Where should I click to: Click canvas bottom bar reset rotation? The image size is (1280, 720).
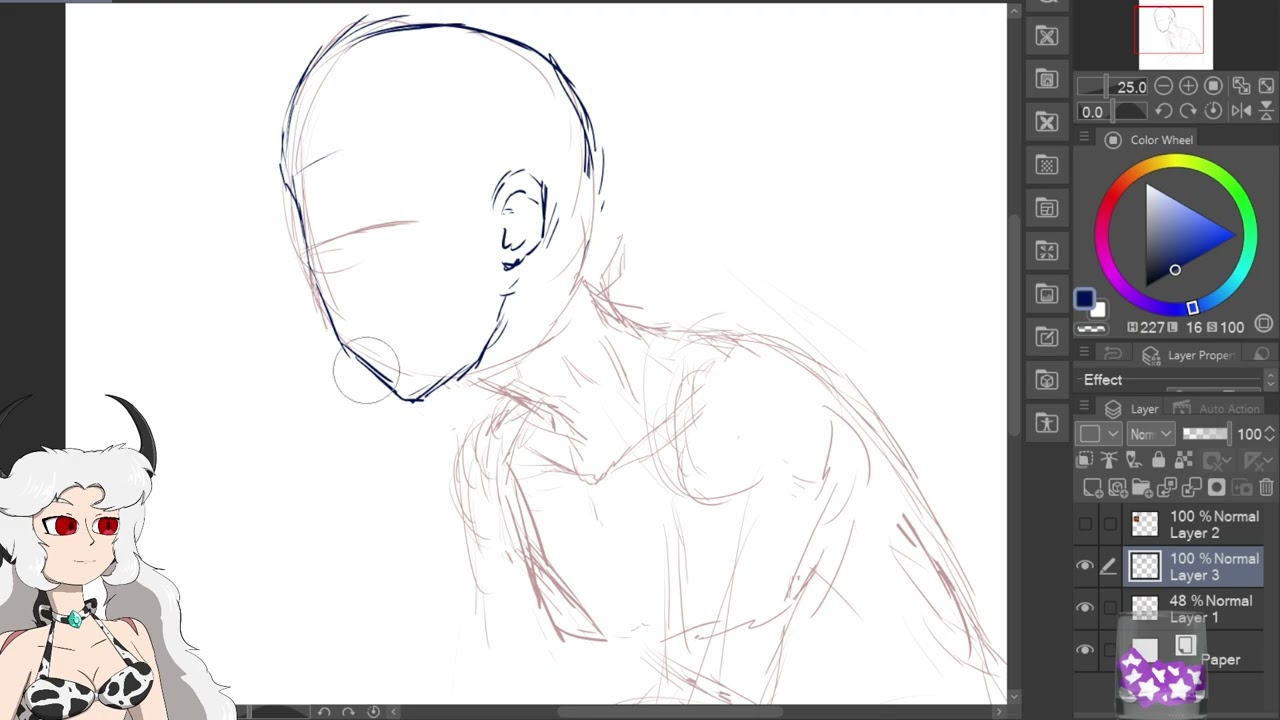(x=373, y=712)
